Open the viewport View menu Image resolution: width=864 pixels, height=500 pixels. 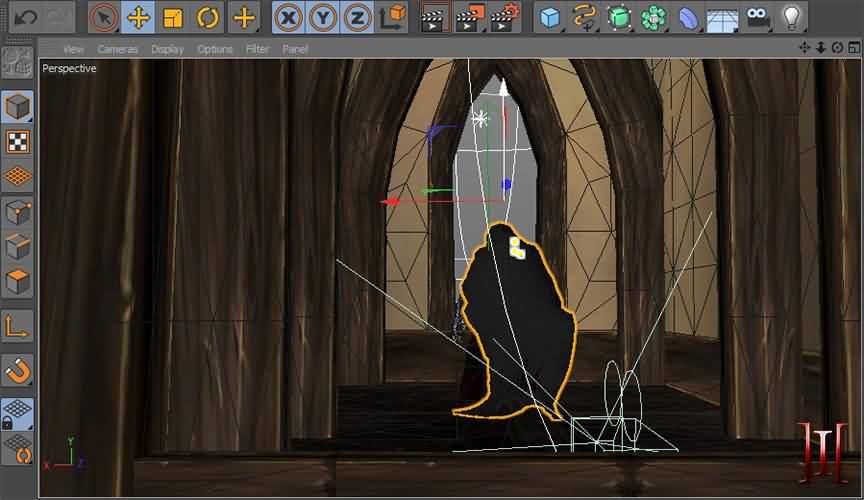[73, 49]
